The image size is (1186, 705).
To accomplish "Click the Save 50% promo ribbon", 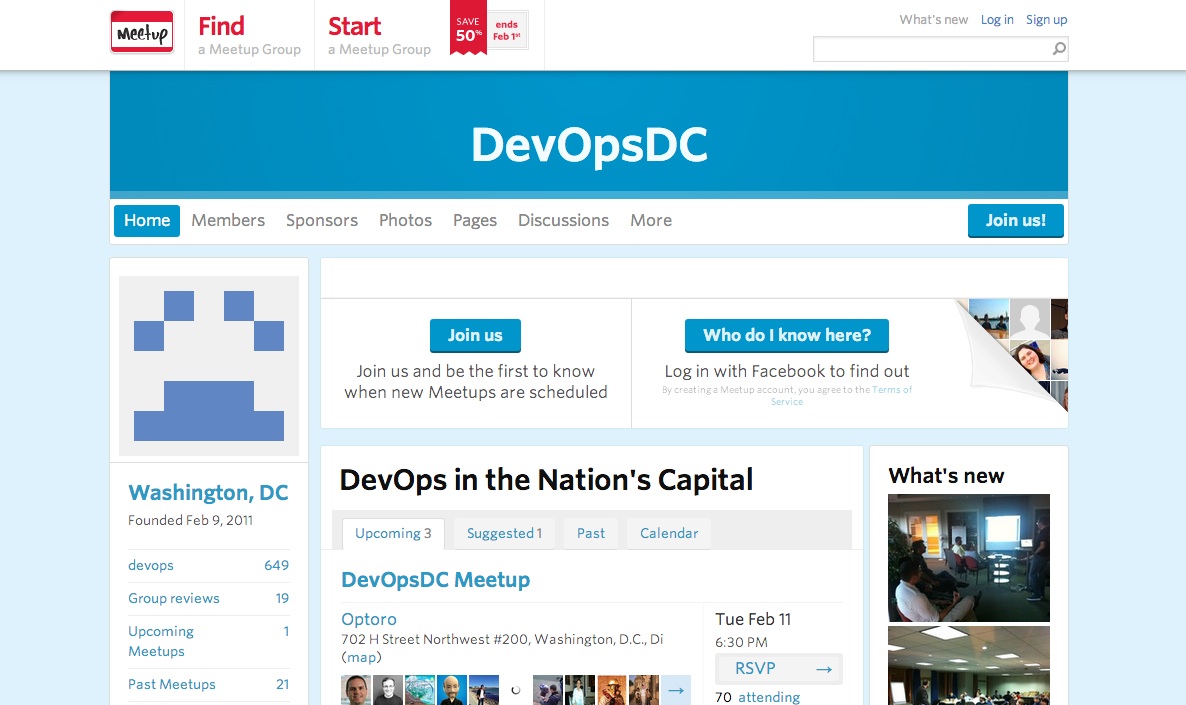I will pos(468,30).
